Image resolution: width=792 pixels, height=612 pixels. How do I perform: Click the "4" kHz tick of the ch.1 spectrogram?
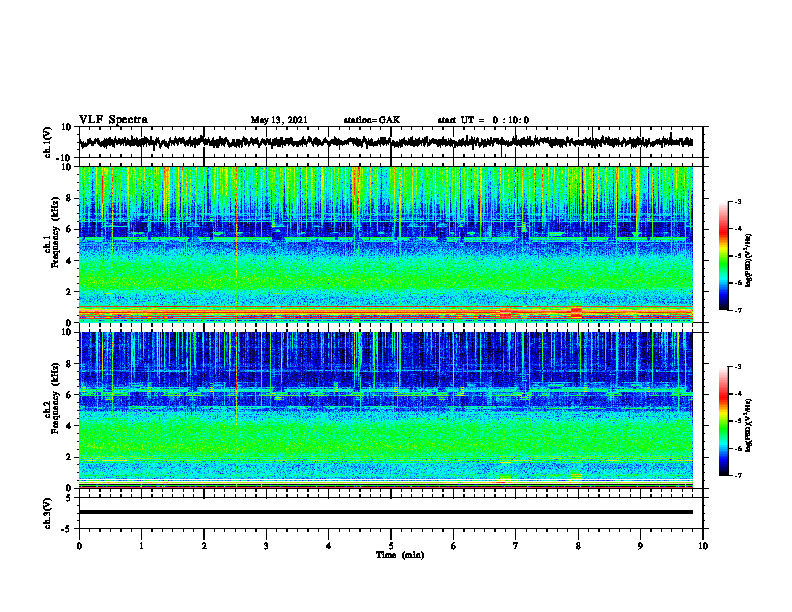tap(69, 261)
